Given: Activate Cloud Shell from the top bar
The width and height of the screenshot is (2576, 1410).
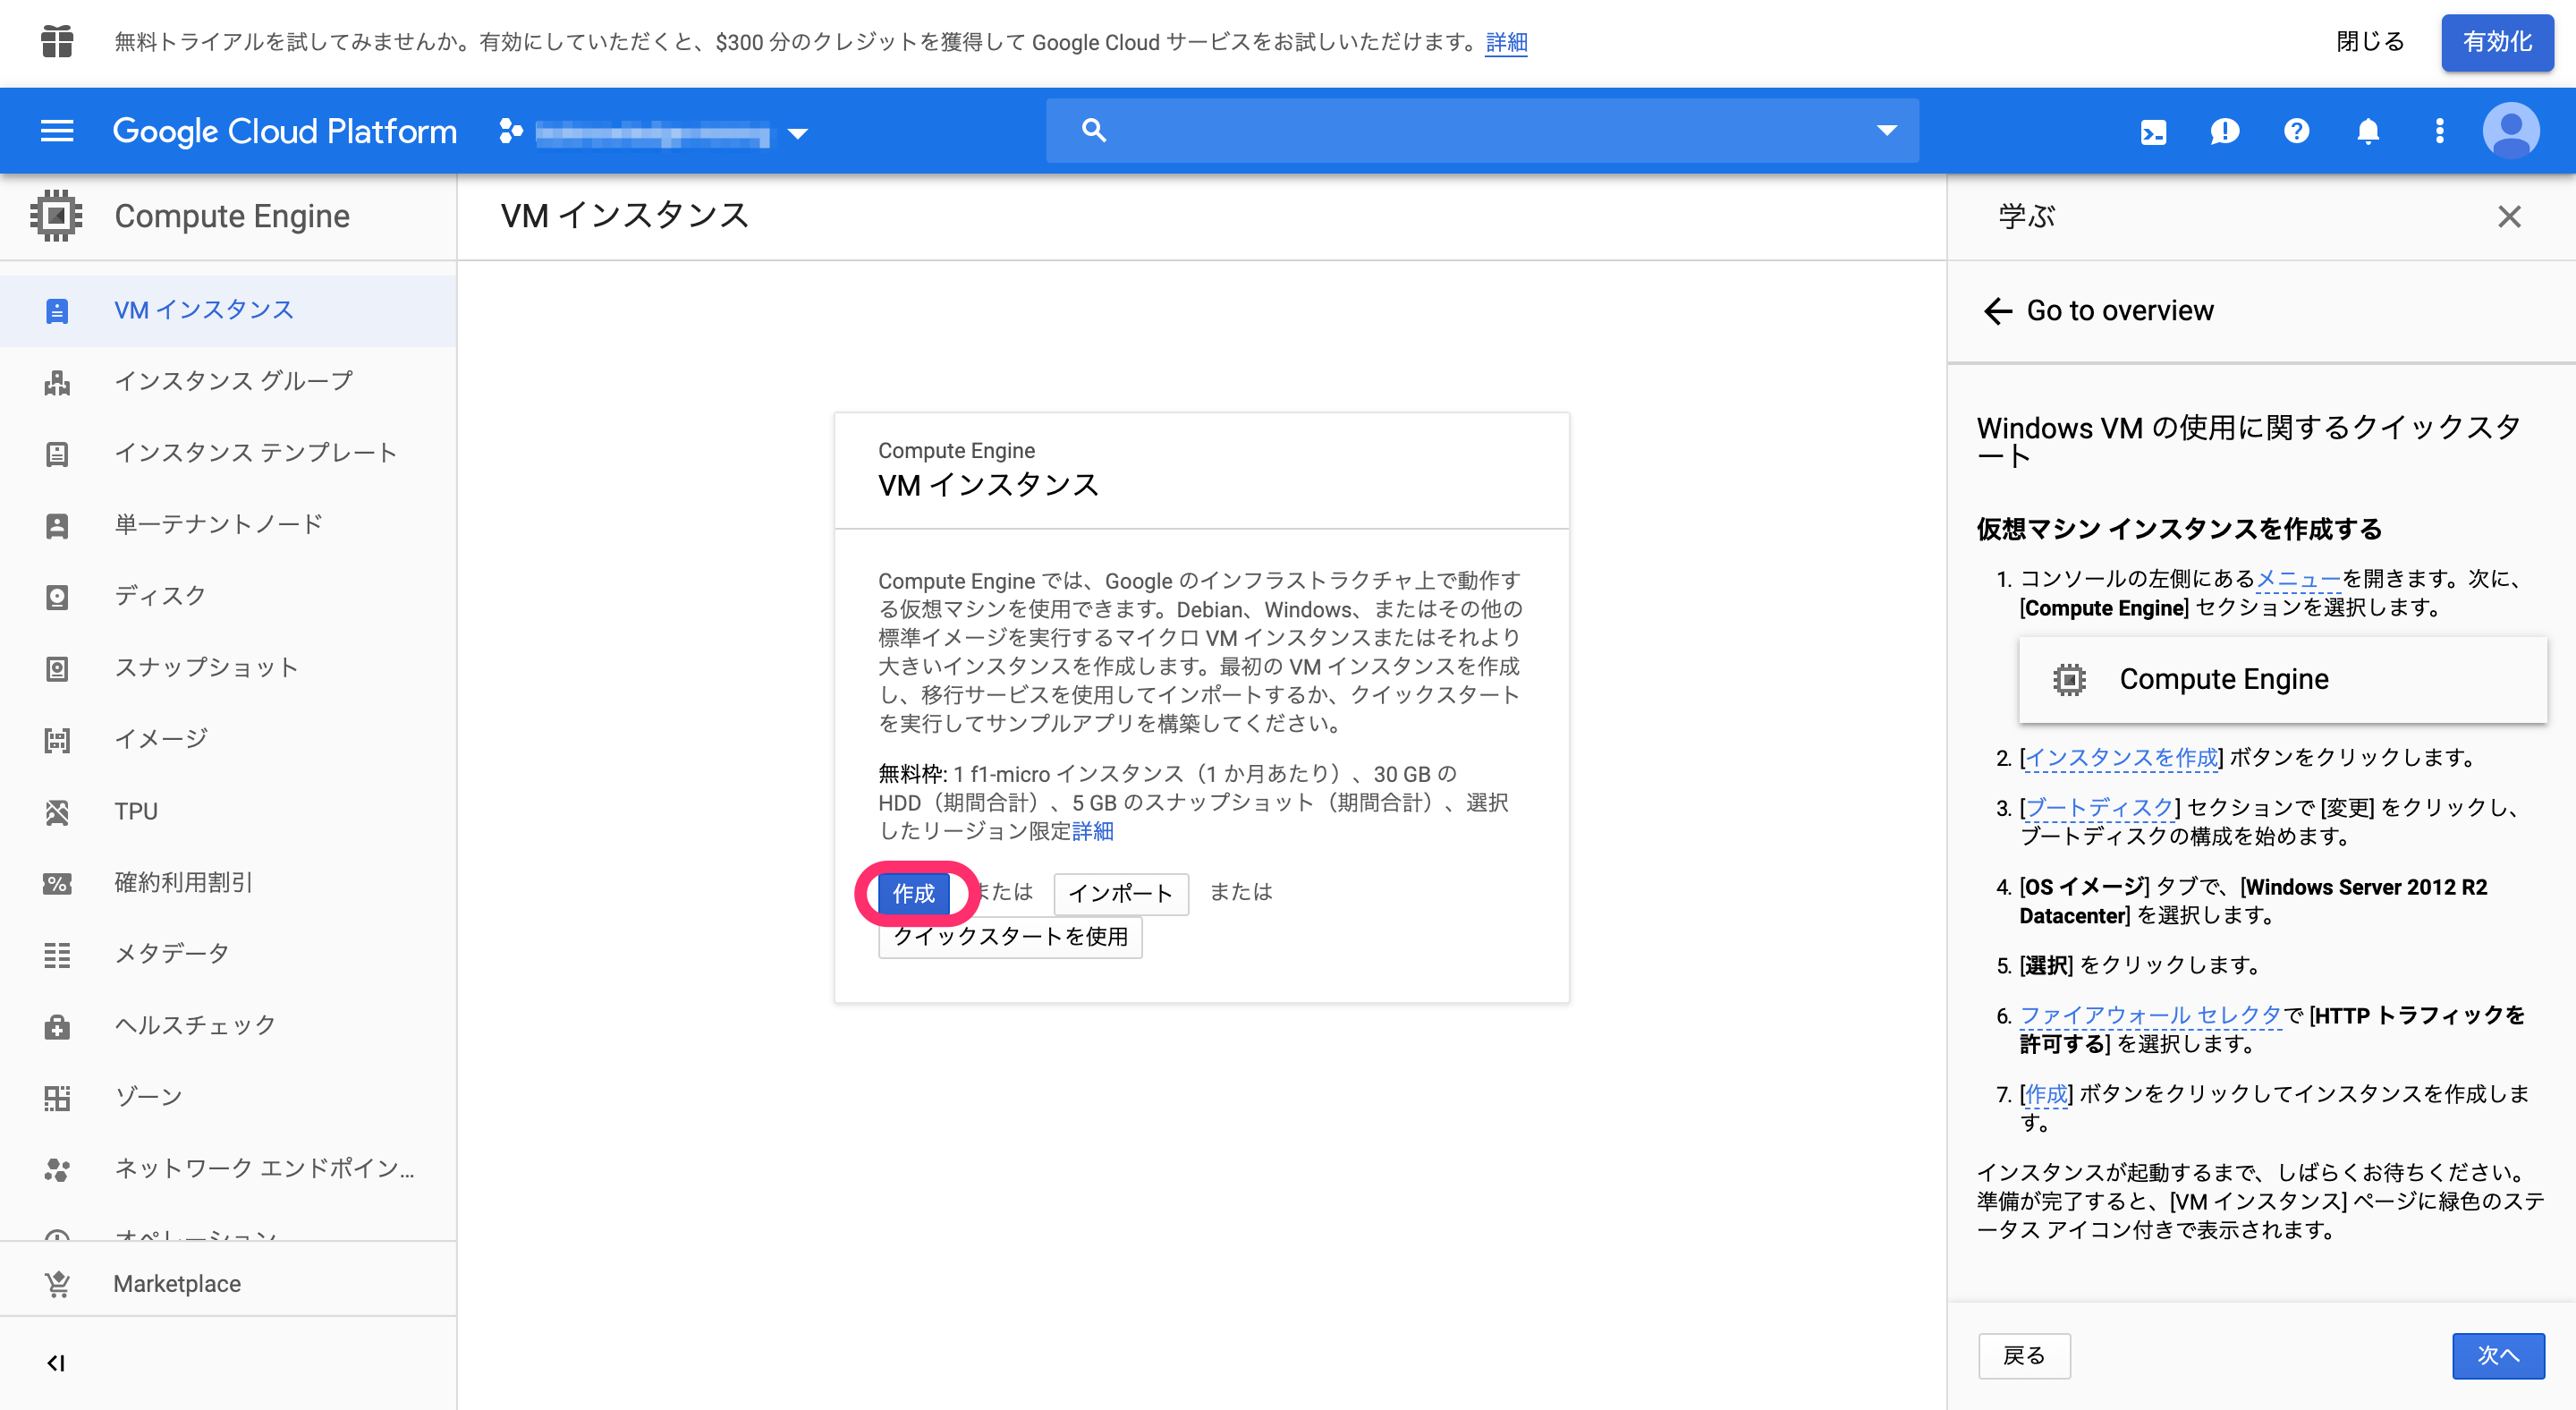Looking at the screenshot, I should (x=2153, y=130).
